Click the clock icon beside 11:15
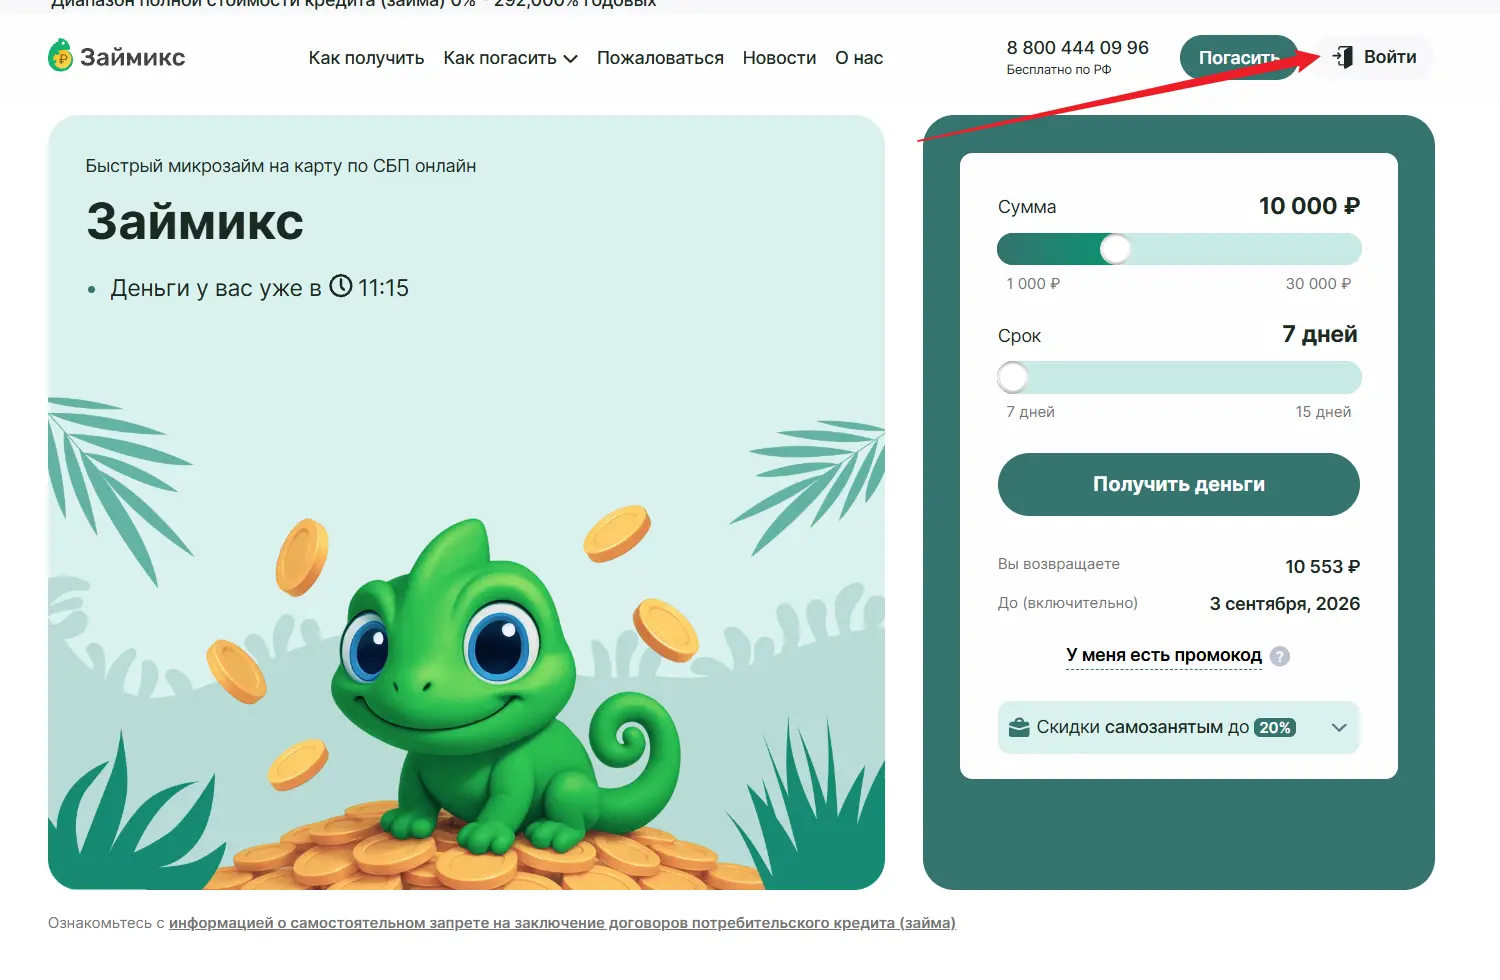This screenshot has width=1500, height=980. 341,286
